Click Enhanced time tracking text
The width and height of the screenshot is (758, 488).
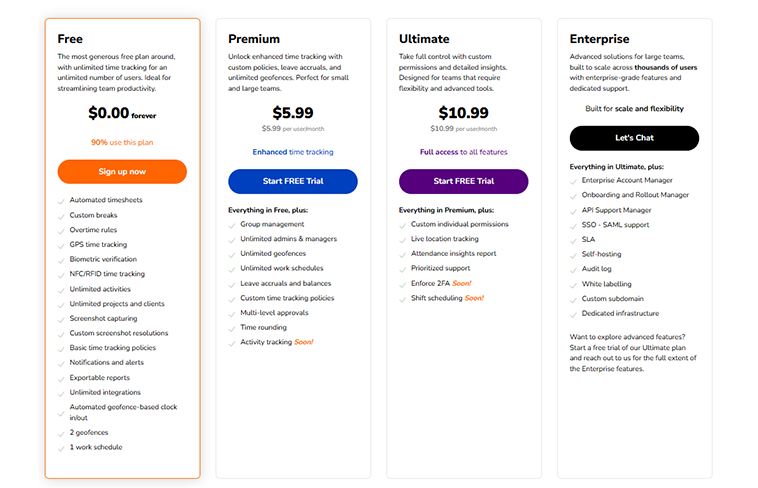coord(293,152)
